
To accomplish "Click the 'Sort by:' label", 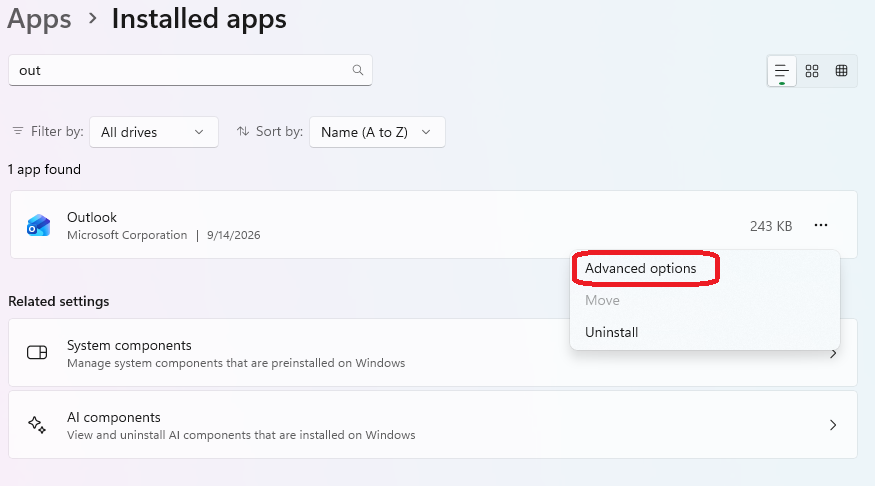I will [279, 131].
